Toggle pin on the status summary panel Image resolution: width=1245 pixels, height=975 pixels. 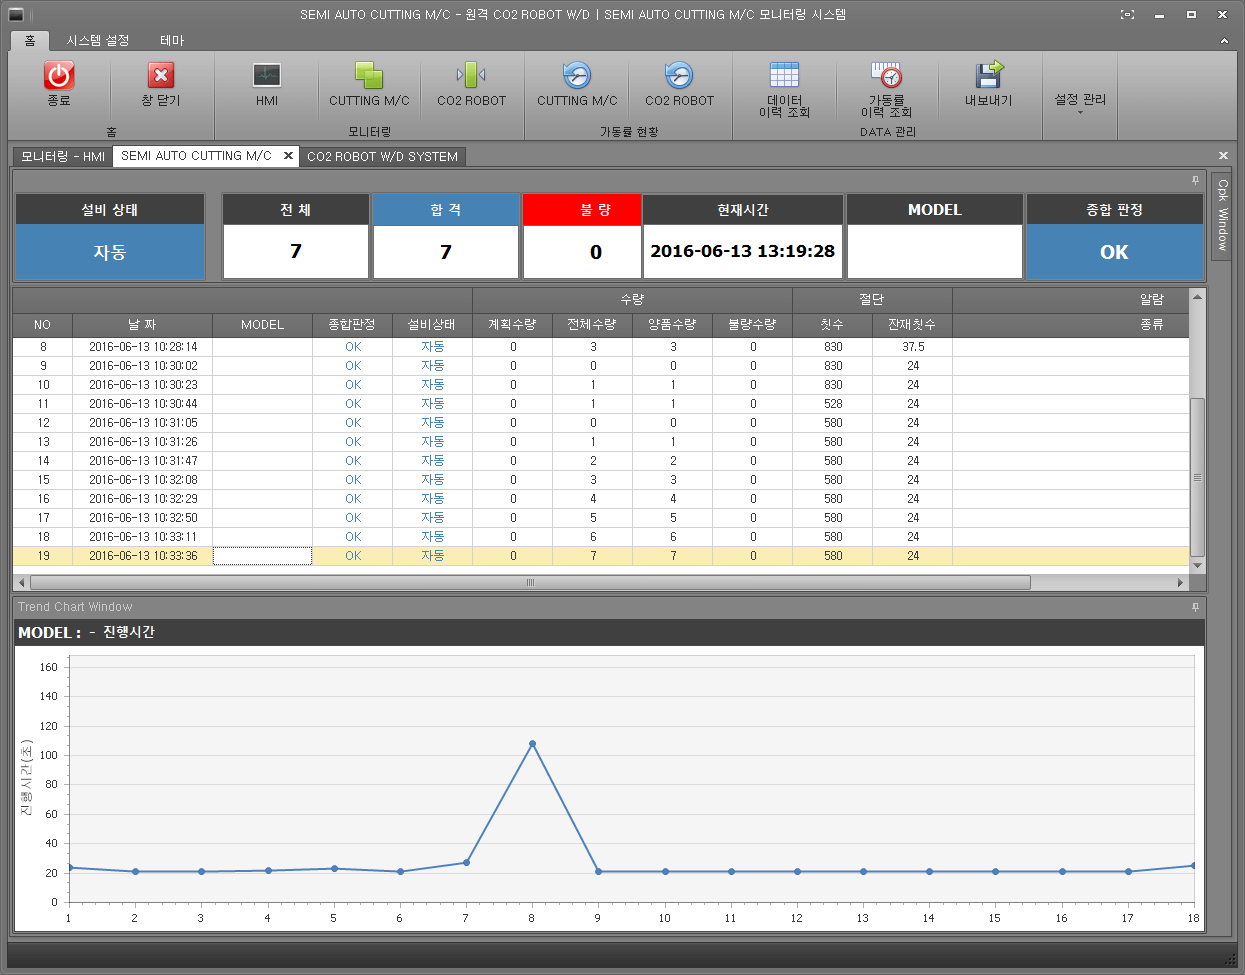1195,181
